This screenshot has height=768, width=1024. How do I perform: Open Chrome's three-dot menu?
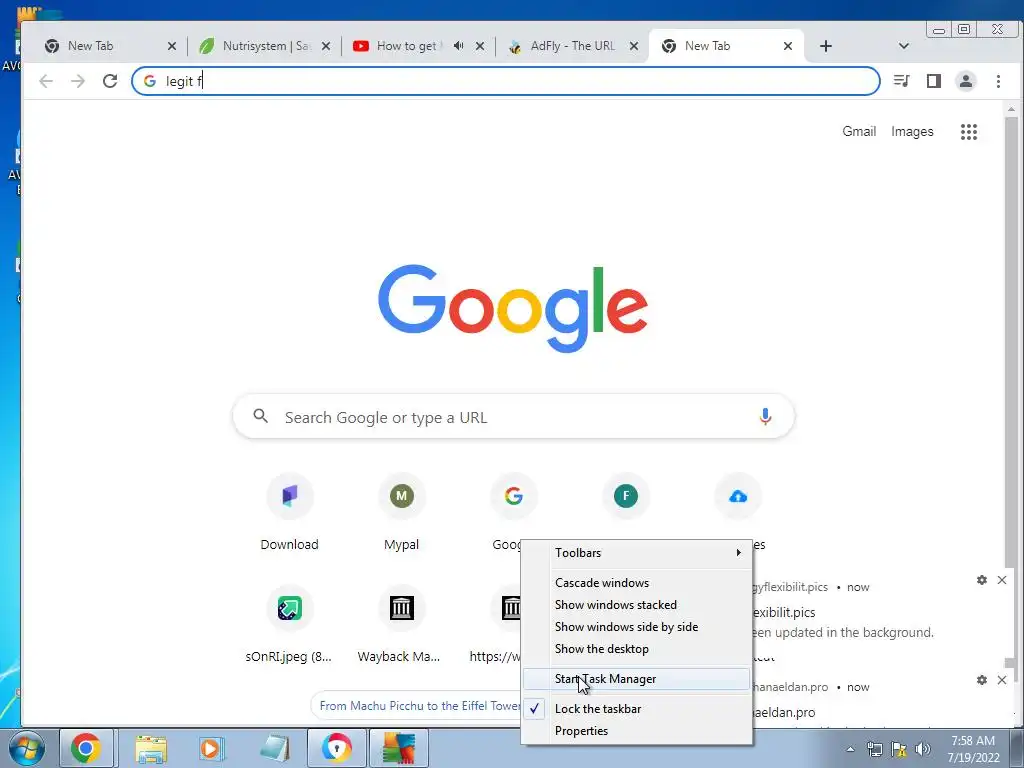[998, 81]
